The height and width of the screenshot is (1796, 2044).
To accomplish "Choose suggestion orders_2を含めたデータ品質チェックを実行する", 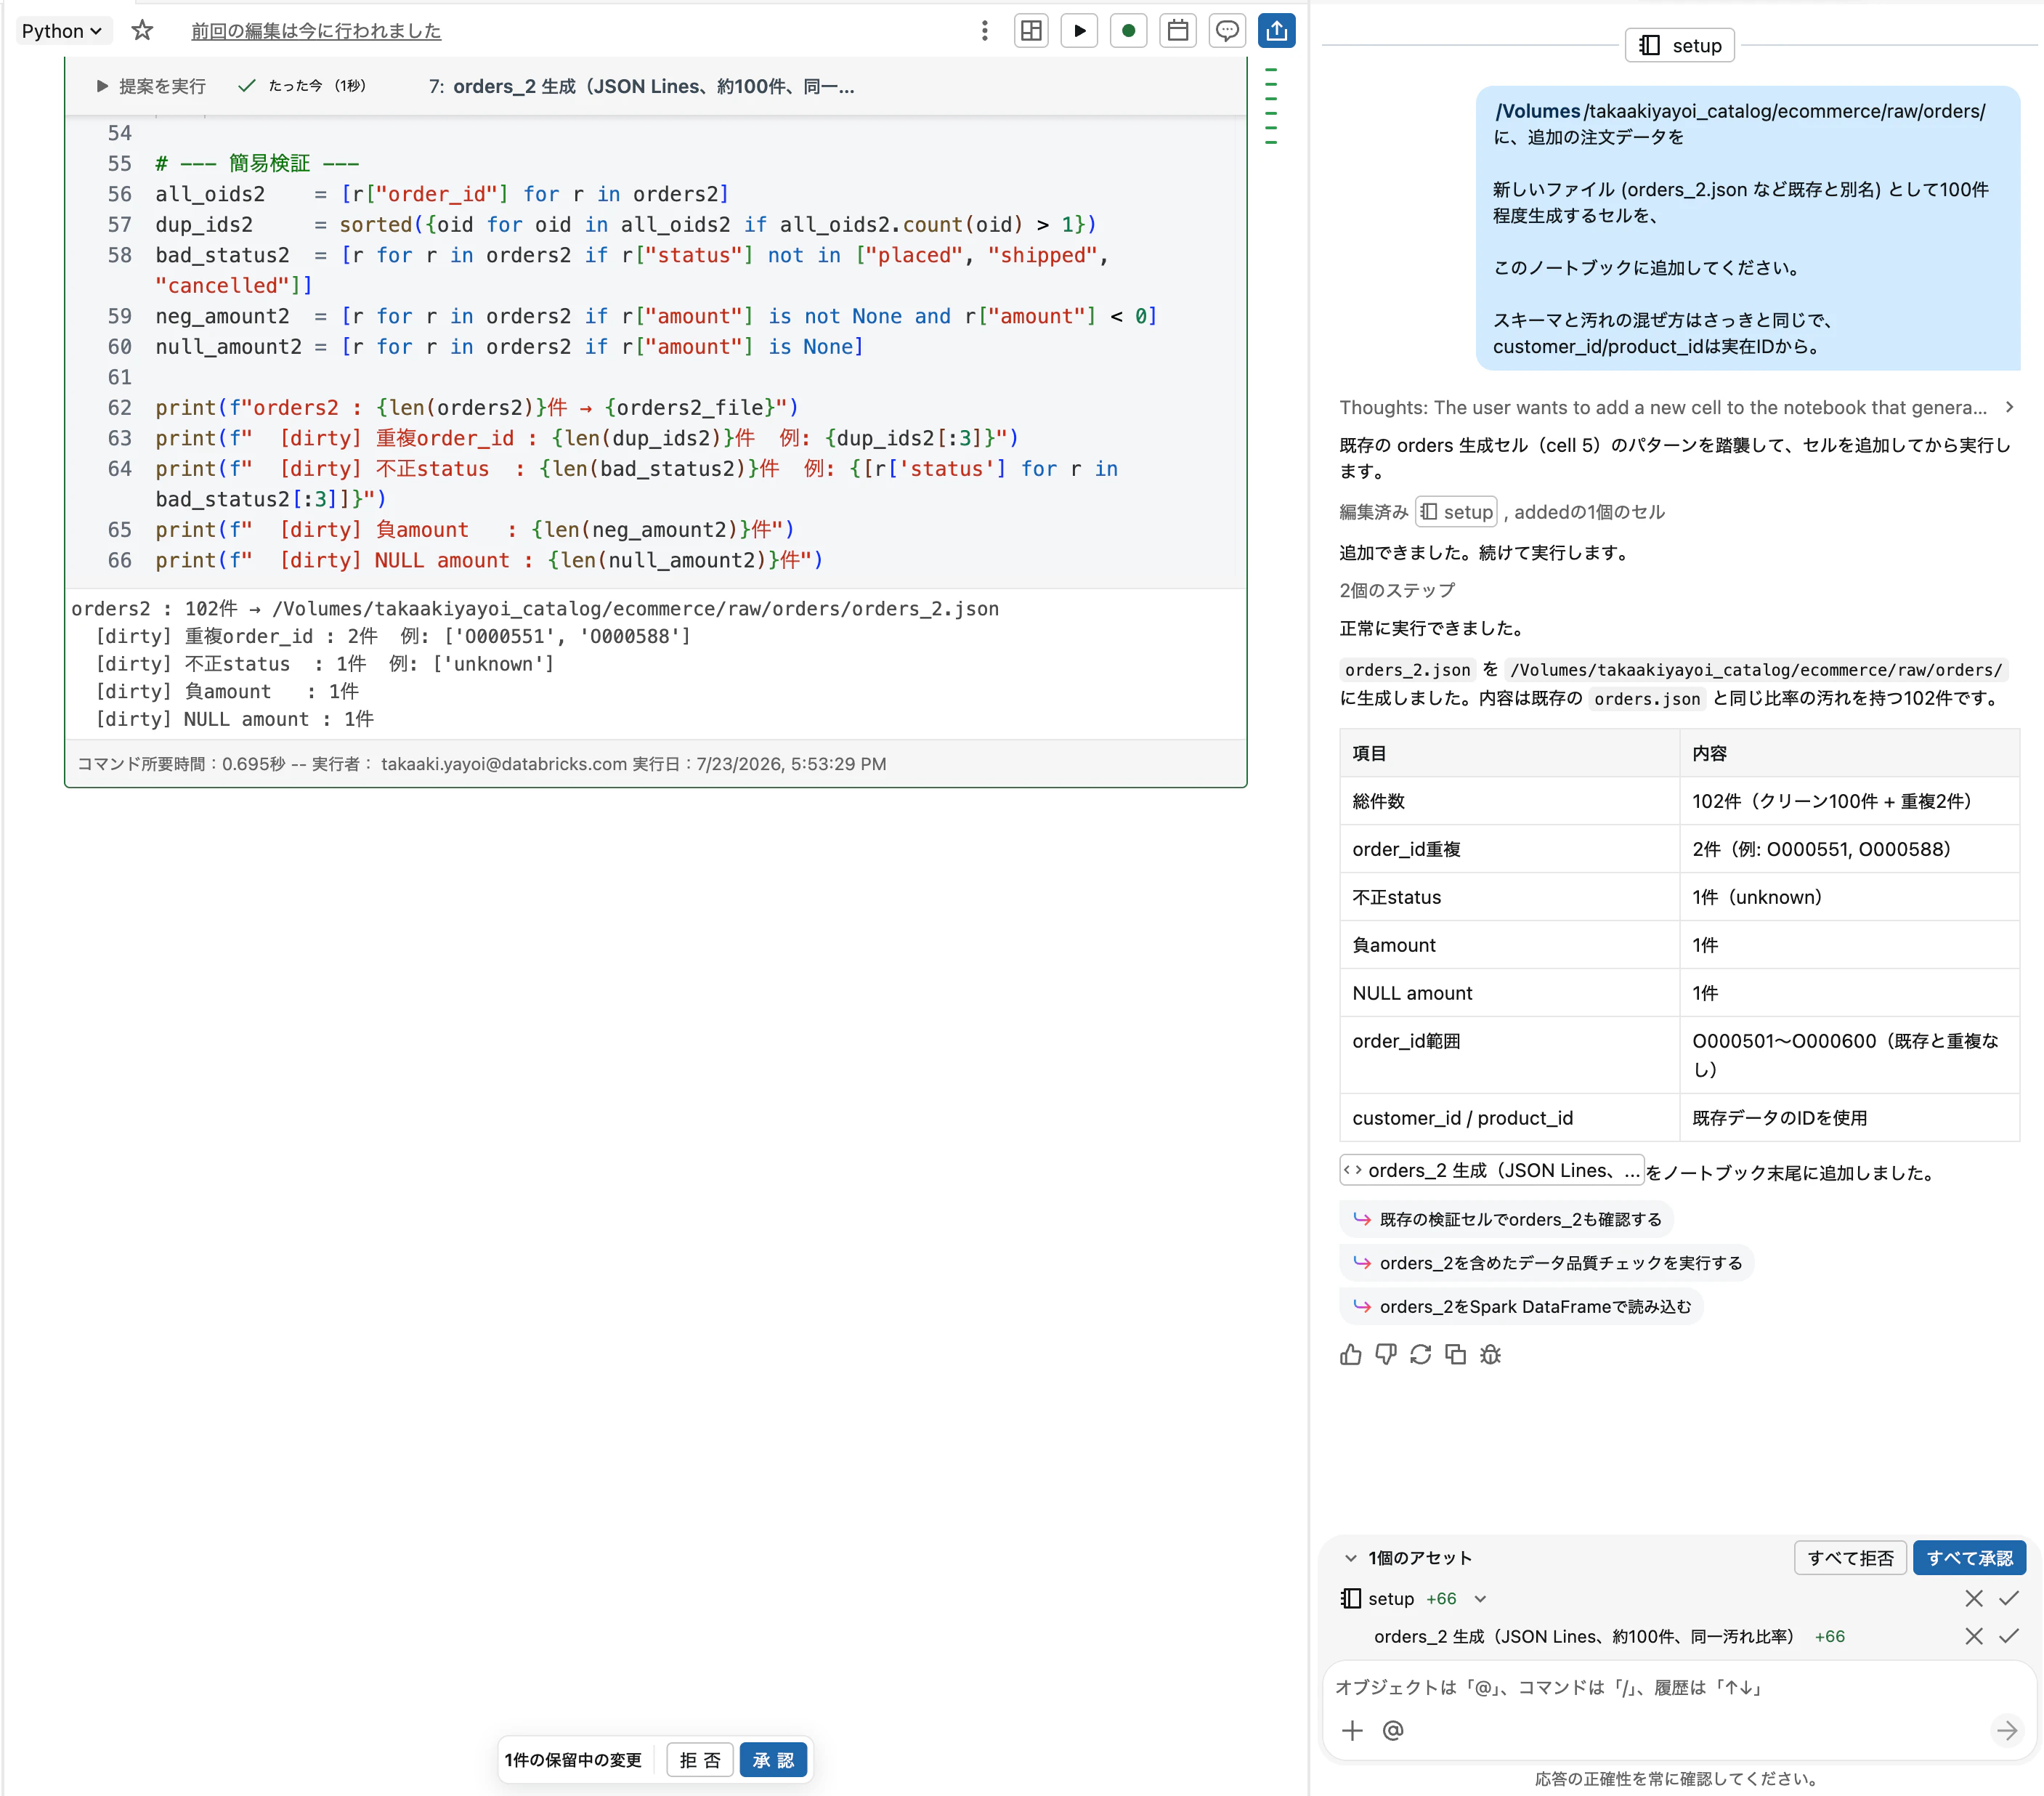I will tap(1546, 1263).
